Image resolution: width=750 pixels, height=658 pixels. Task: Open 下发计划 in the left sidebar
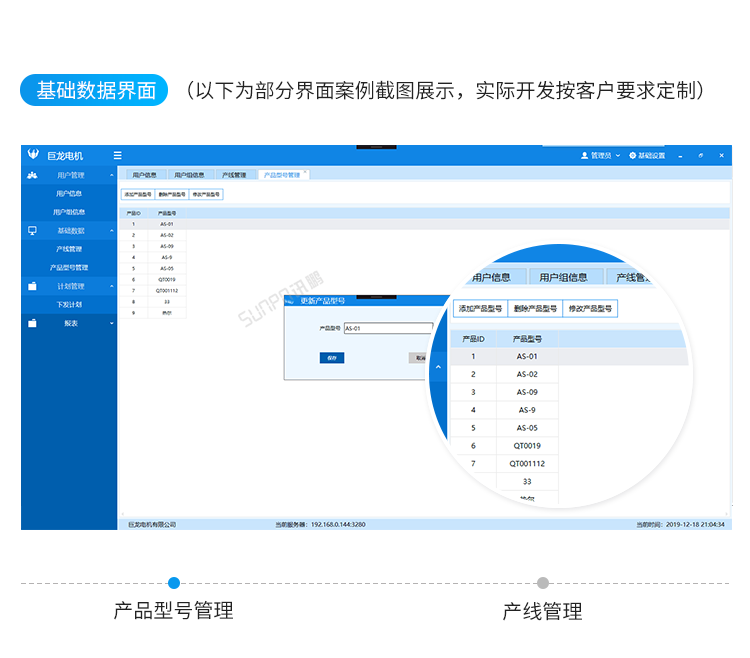(x=69, y=305)
